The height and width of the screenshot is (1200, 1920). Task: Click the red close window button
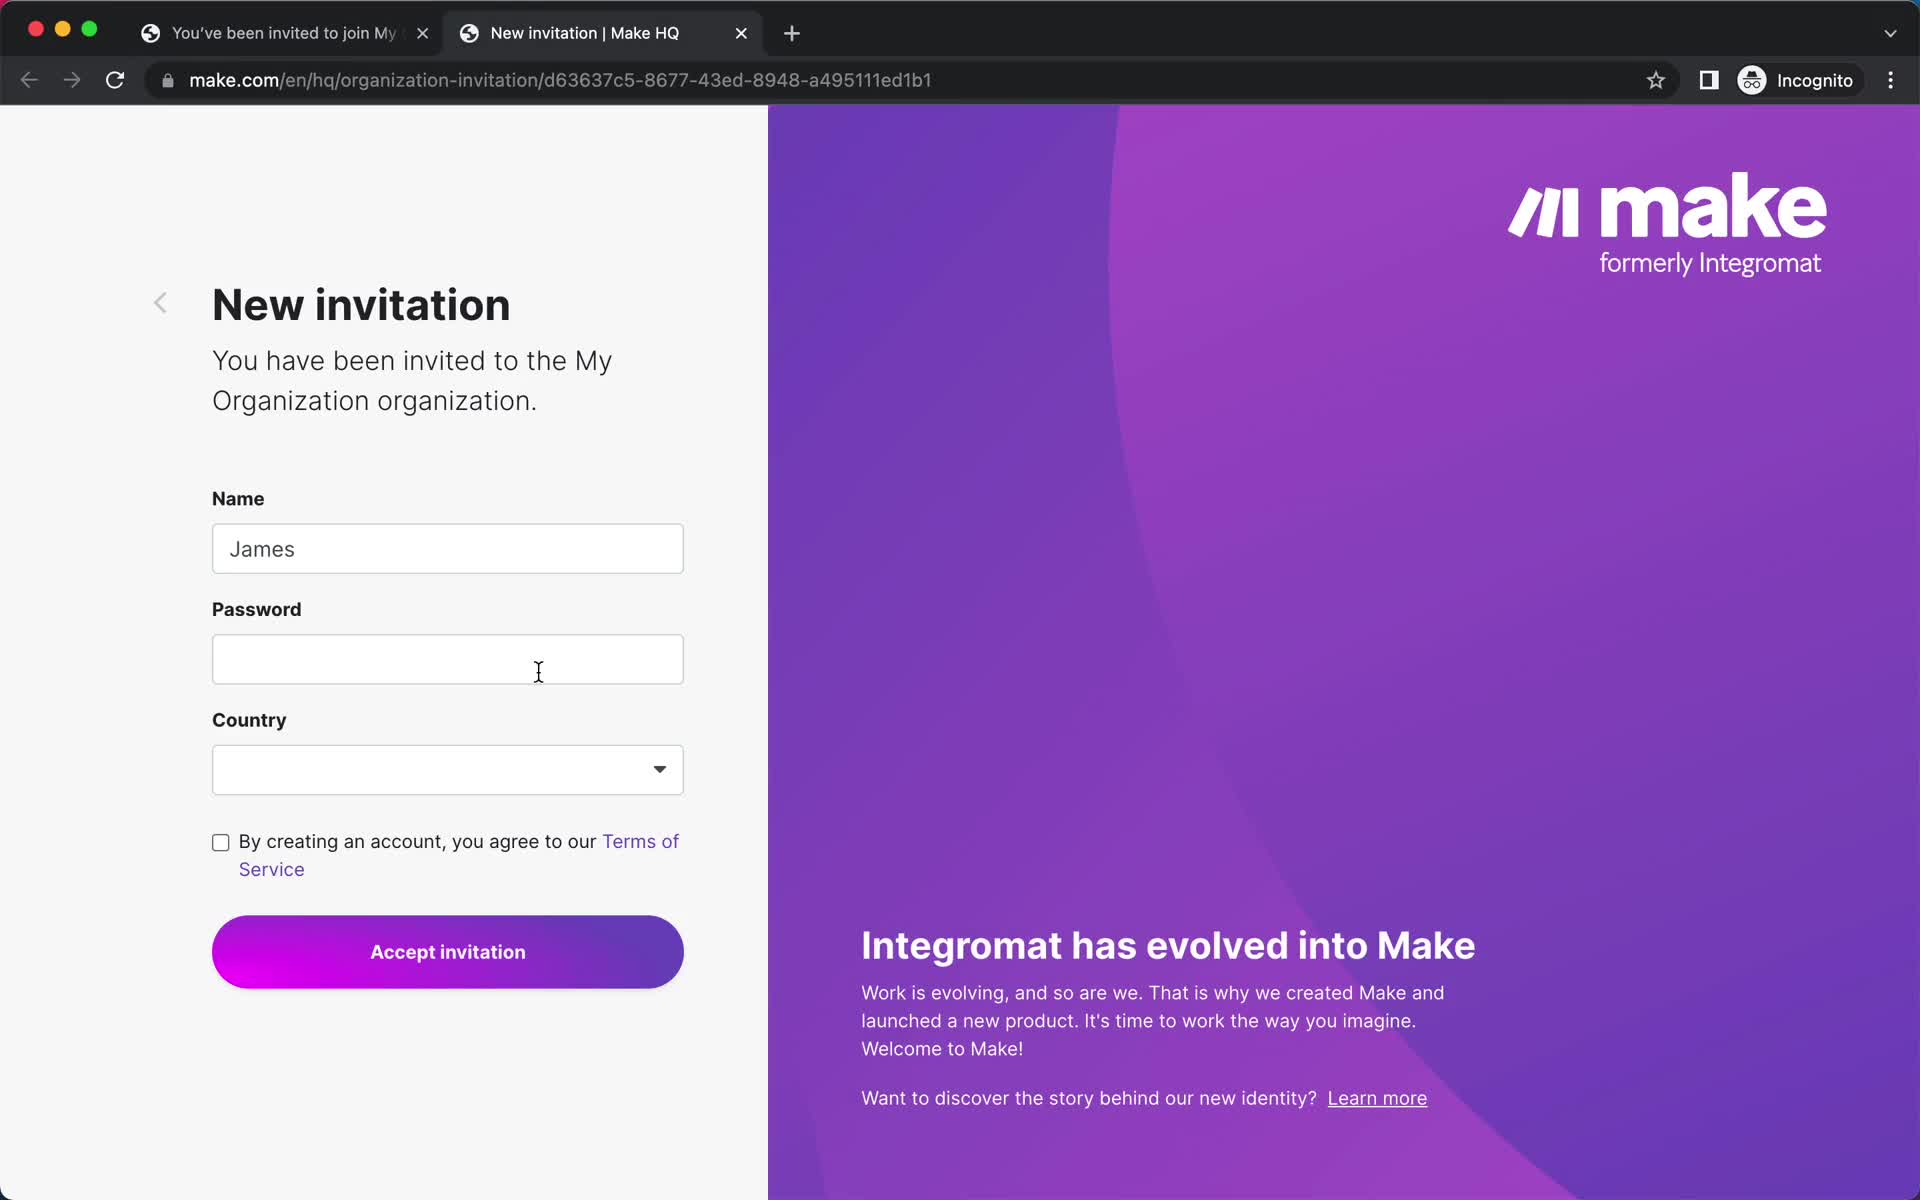pyautogui.click(x=36, y=29)
